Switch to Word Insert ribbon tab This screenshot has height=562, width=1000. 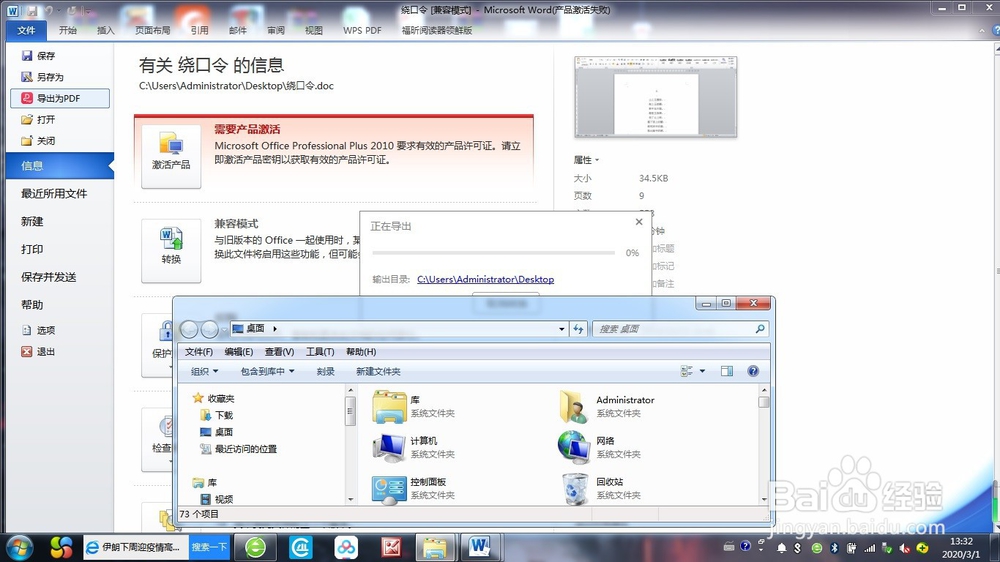tap(105, 30)
